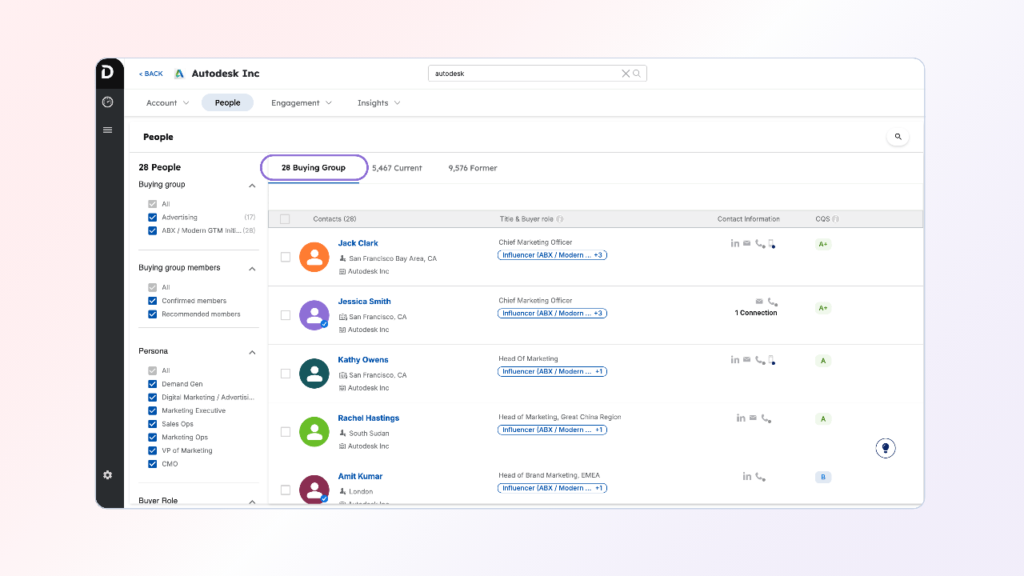
Task: Switch to the People tab
Action: (x=227, y=103)
